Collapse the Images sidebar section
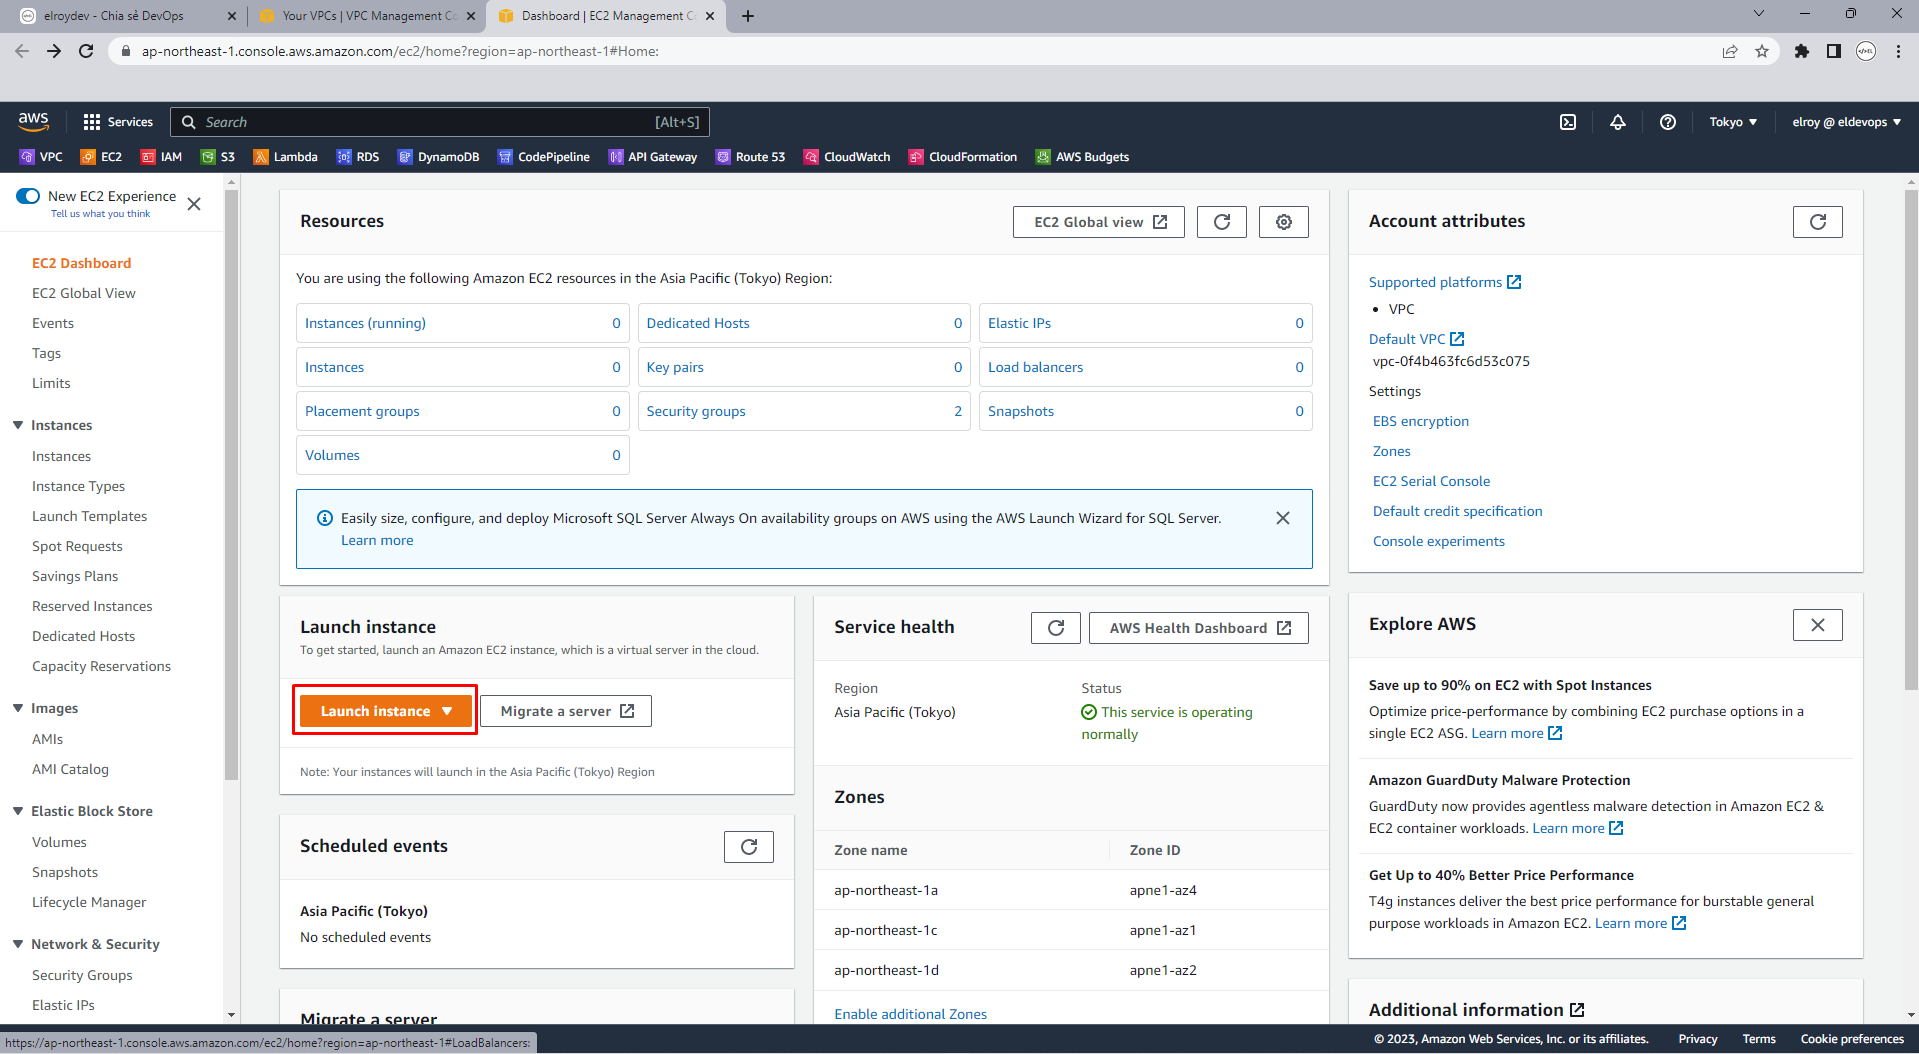 point(18,708)
